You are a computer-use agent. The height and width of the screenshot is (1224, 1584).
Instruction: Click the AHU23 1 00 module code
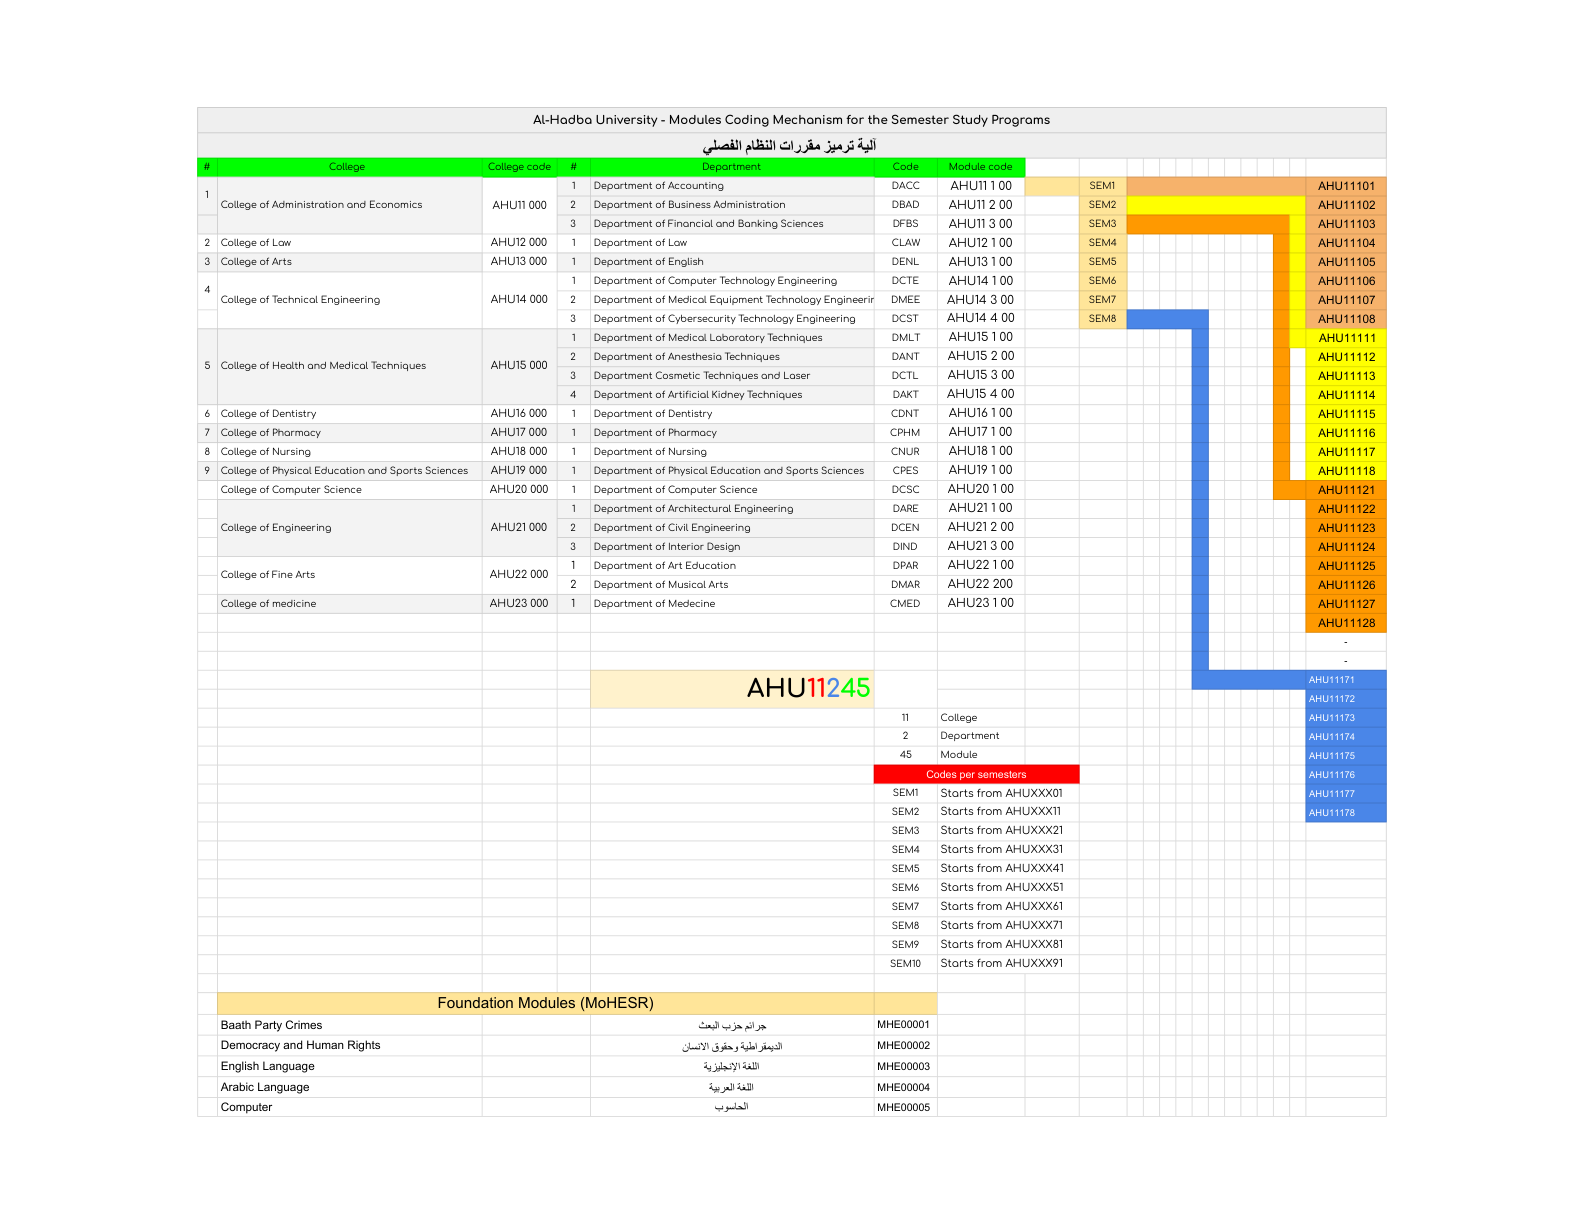[981, 603]
